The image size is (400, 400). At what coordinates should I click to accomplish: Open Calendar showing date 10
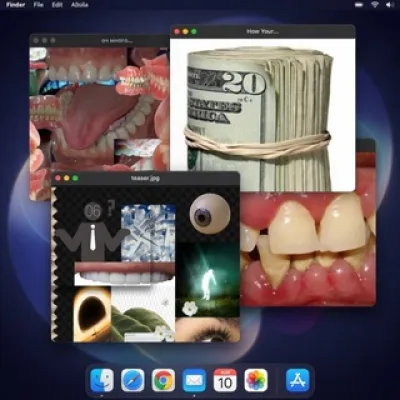225,380
